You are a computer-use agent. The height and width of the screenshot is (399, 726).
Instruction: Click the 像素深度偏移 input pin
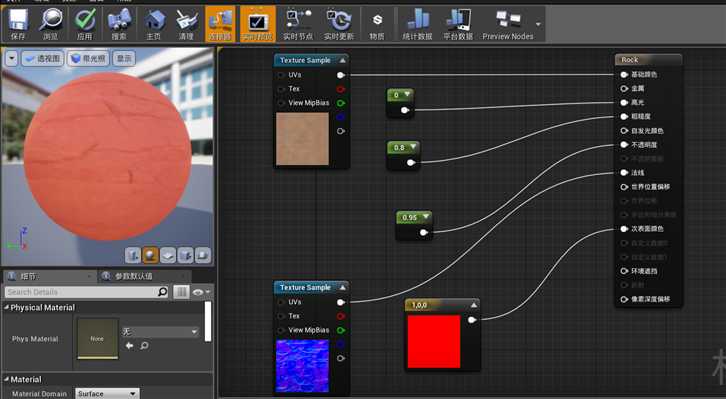point(624,299)
